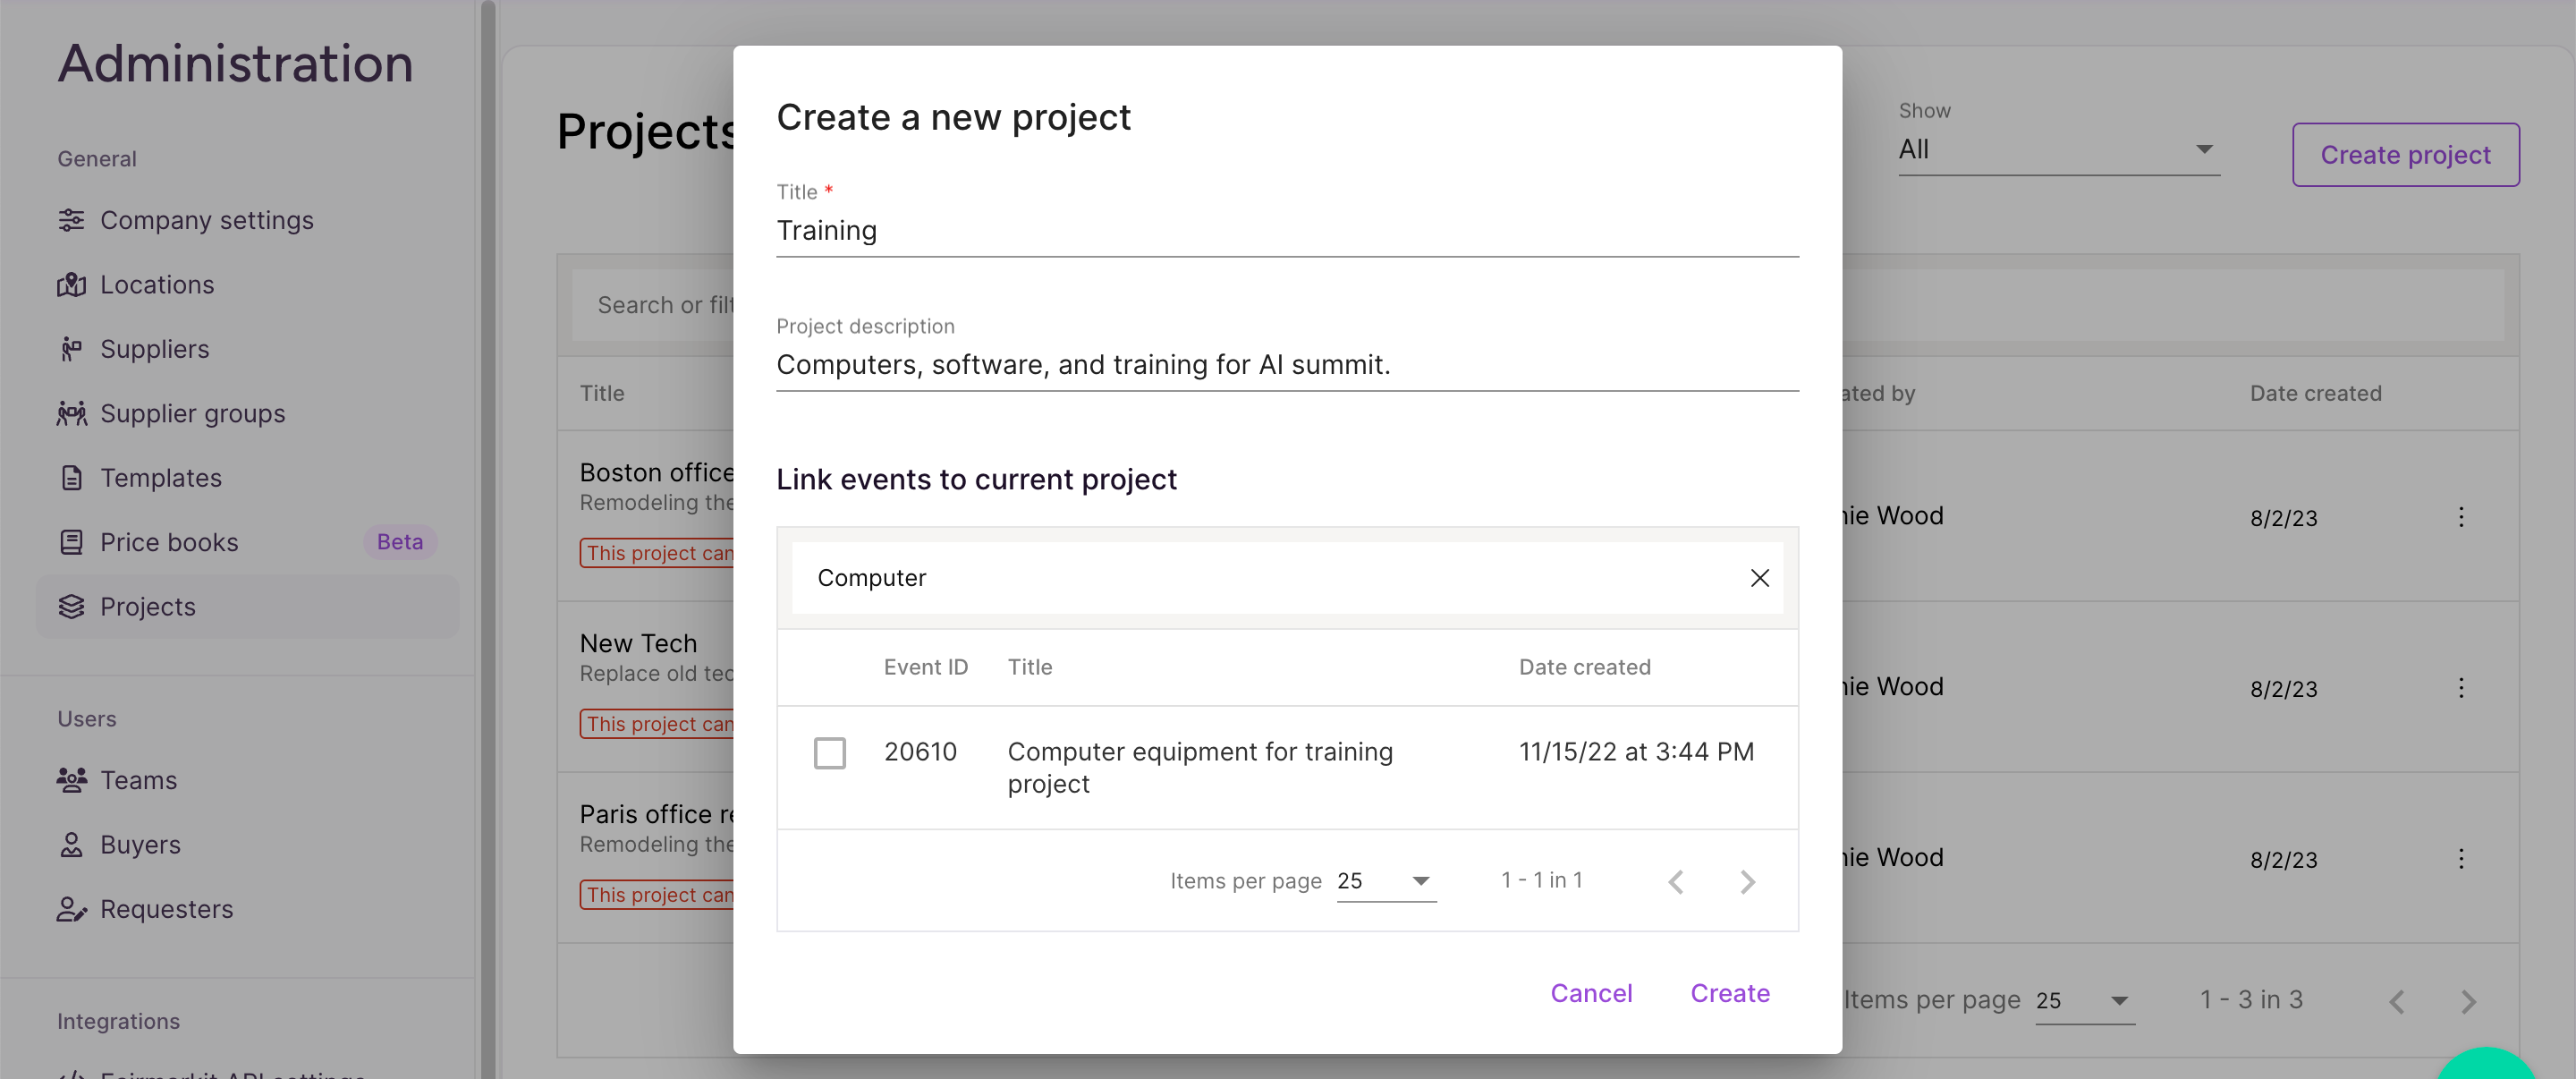Viewport: 2576px width, 1079px height.
Task: Click the Company settings sliders icon
Action: click(x=71, y=220)
